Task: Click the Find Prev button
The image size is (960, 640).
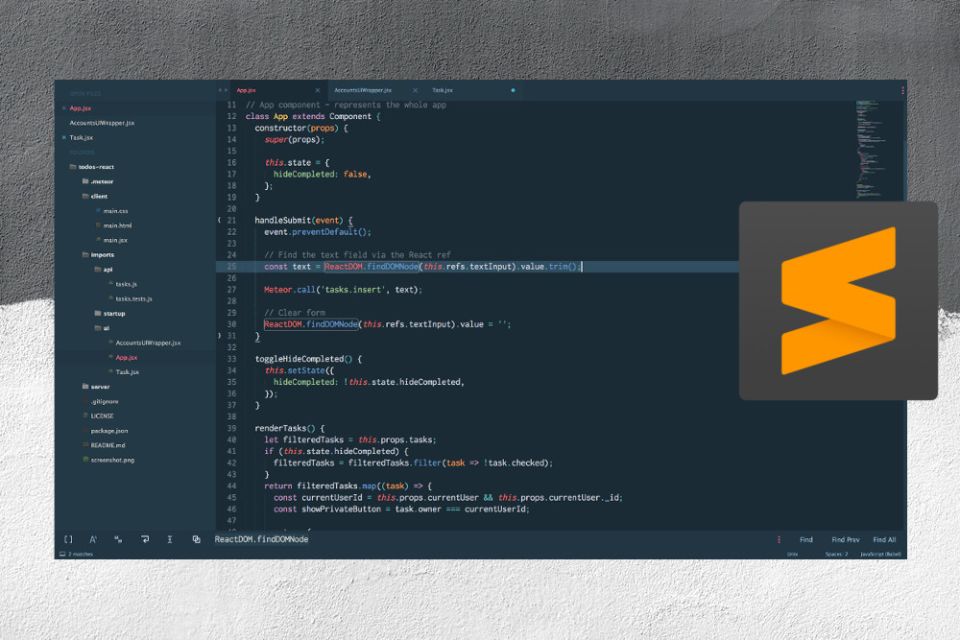Action: [x=846, y=540]
